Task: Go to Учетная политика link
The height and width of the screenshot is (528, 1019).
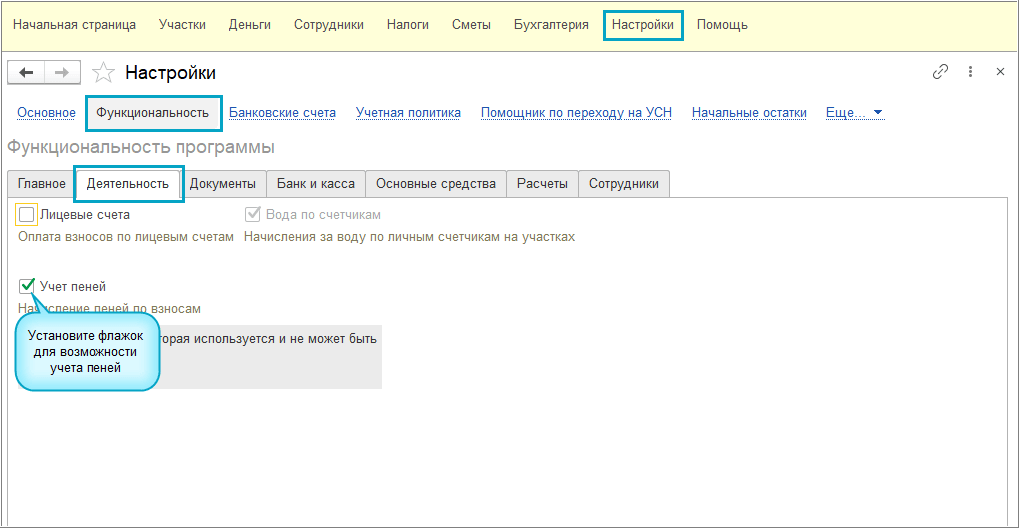Action: [408, 113]
